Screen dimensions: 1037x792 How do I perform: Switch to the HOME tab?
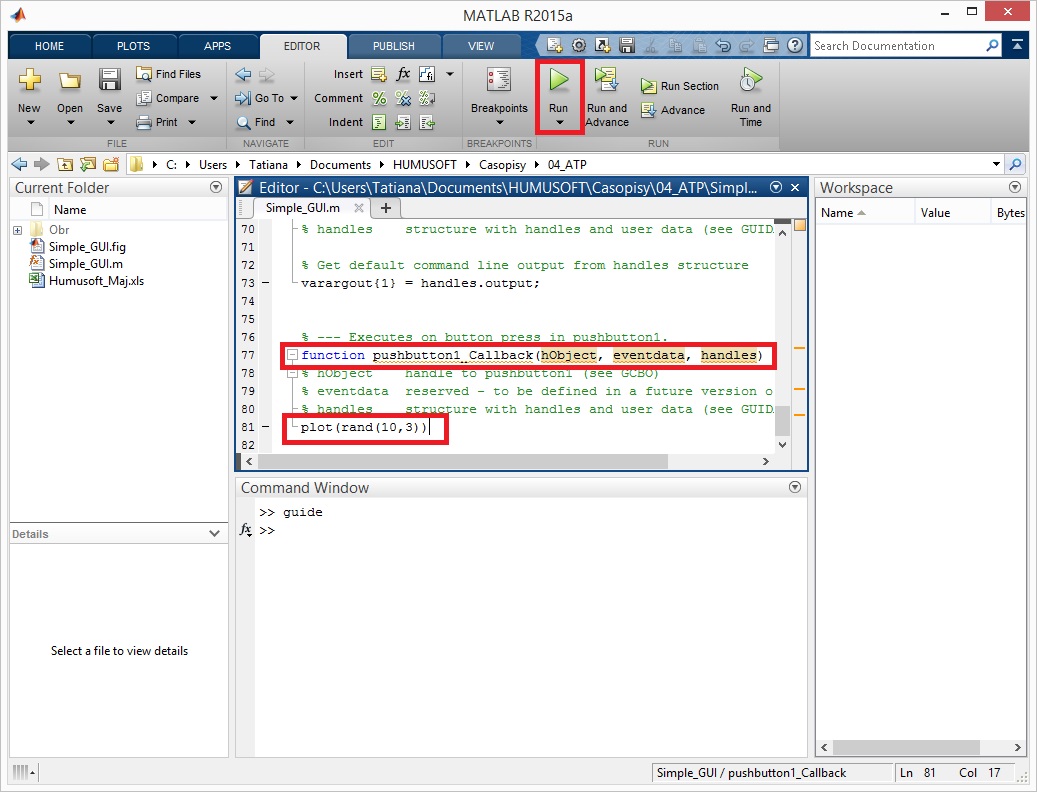coord(50,46)
